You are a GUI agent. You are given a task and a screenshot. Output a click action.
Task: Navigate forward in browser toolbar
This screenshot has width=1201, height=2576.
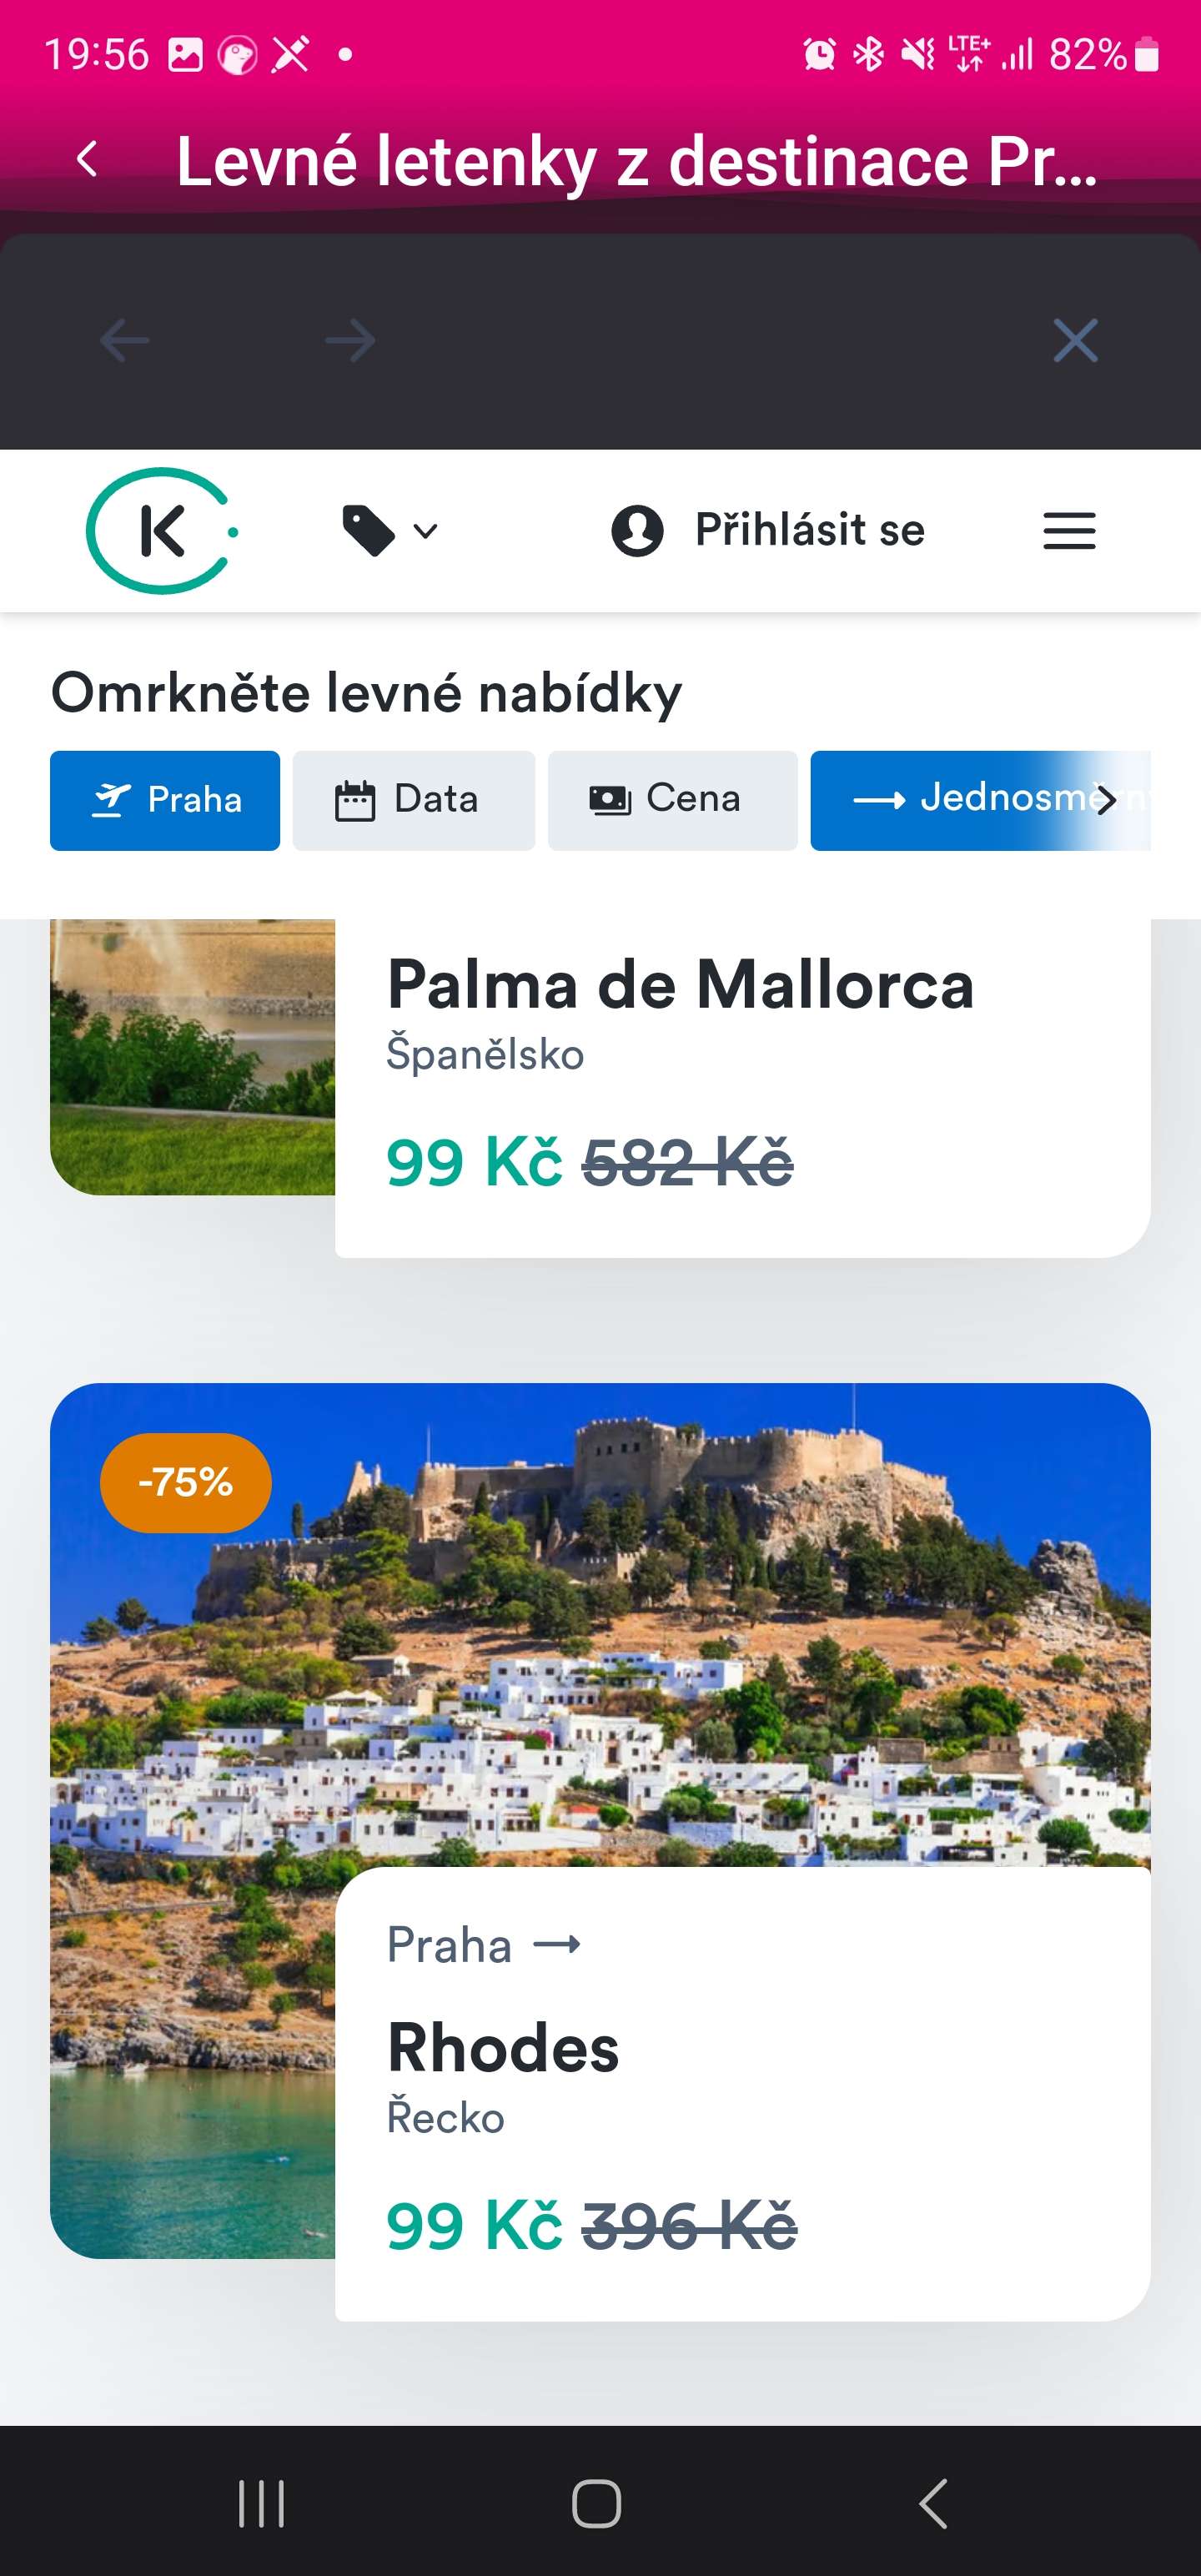350,341
